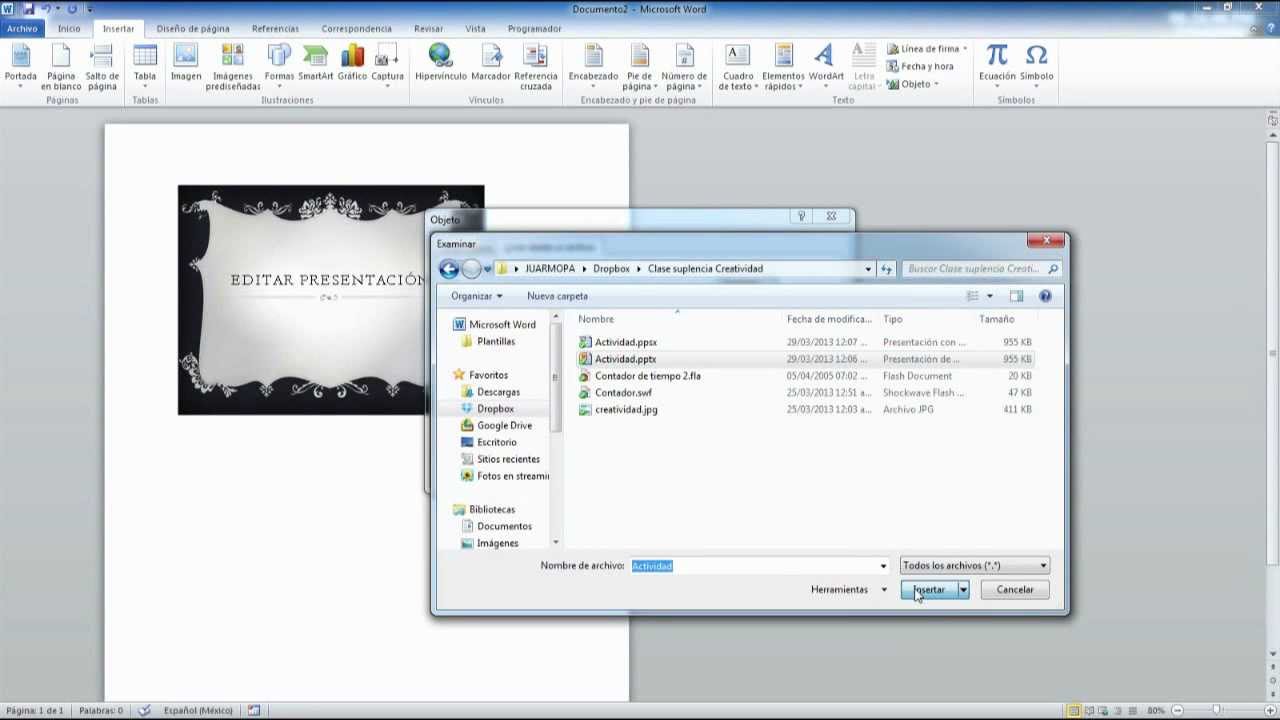Expand the Objeto dropdown in ribbon

pyautogui.click(x=936, y=84)
